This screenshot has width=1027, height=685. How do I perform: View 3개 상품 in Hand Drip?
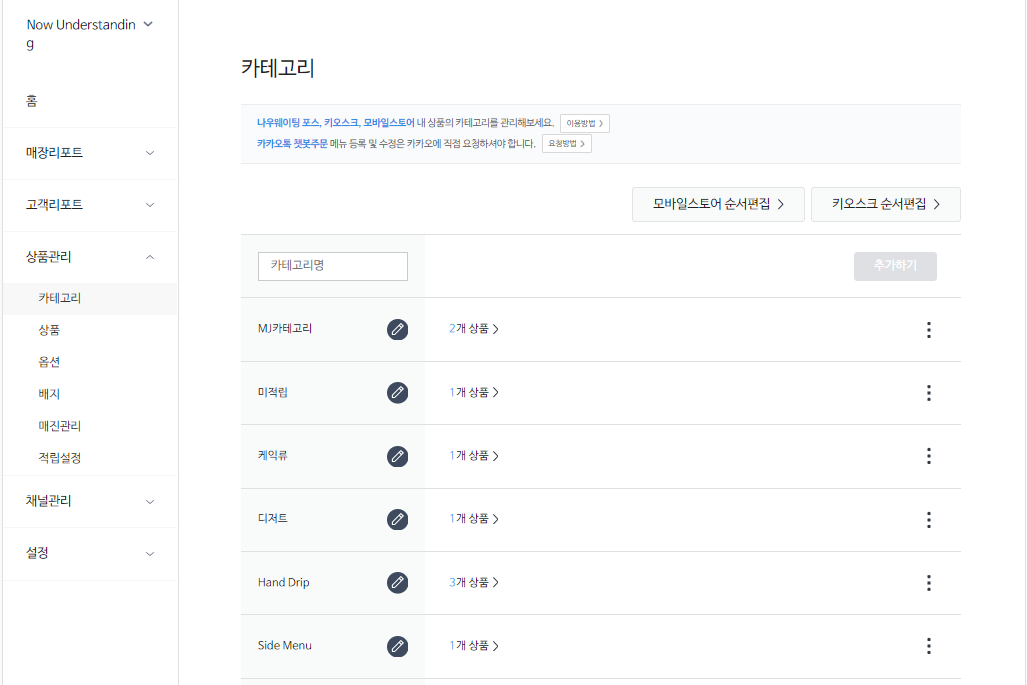pos(474,582)
